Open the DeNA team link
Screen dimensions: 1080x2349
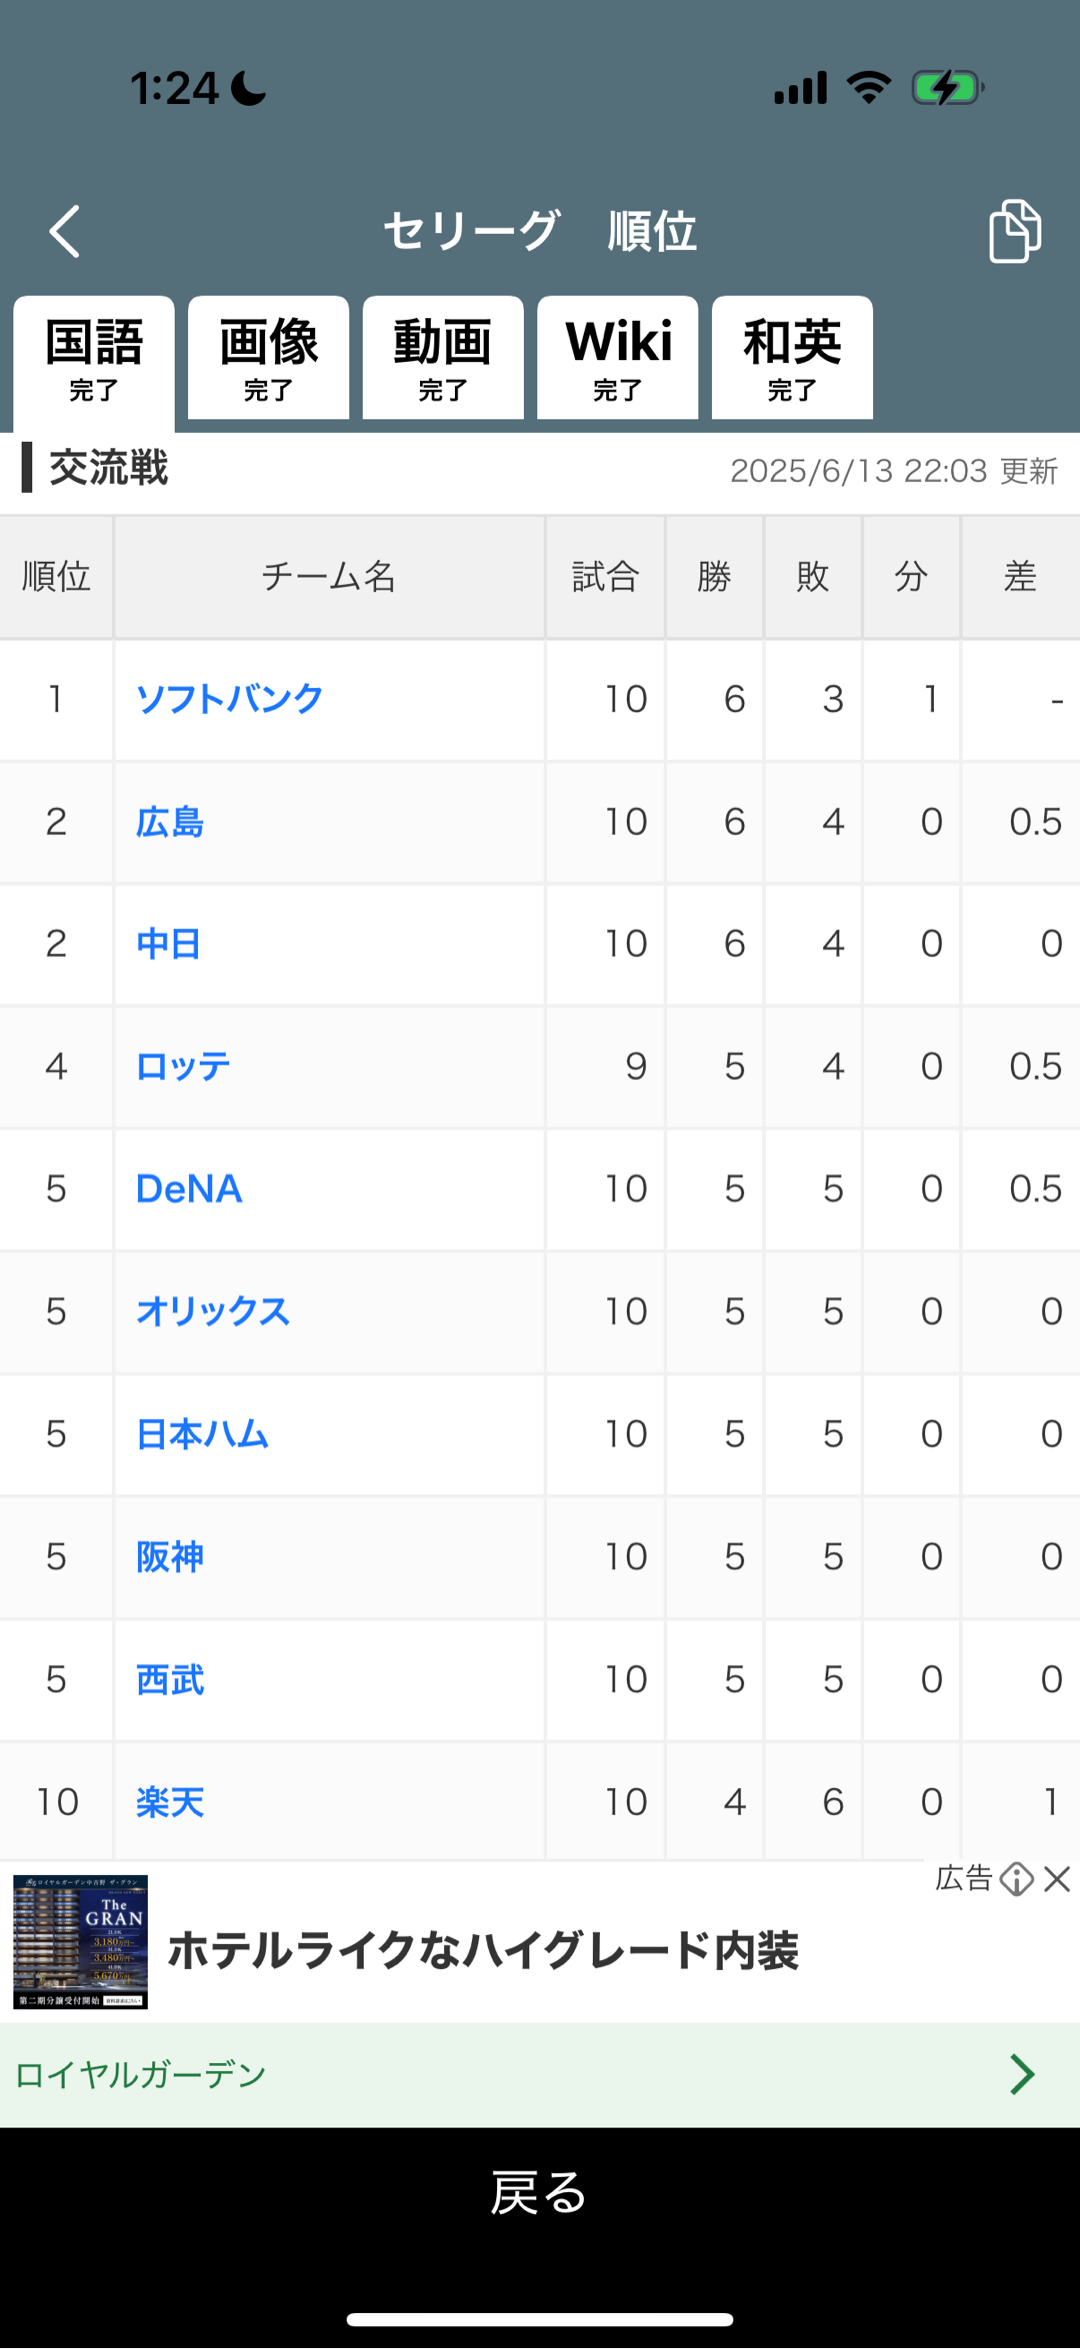pos(189,1189)
